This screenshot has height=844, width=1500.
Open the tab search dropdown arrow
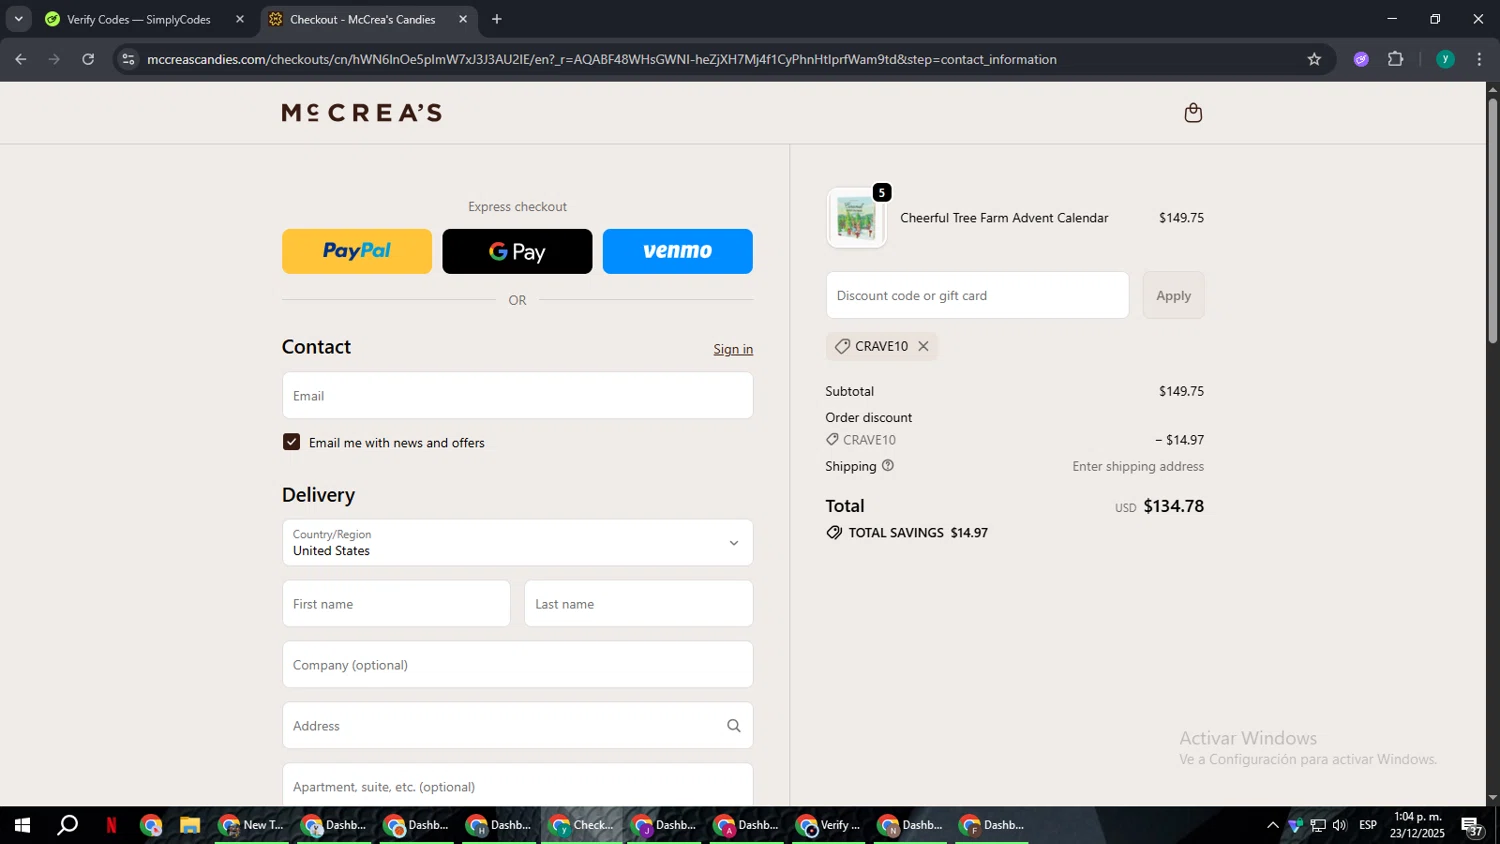click(18, 19)
